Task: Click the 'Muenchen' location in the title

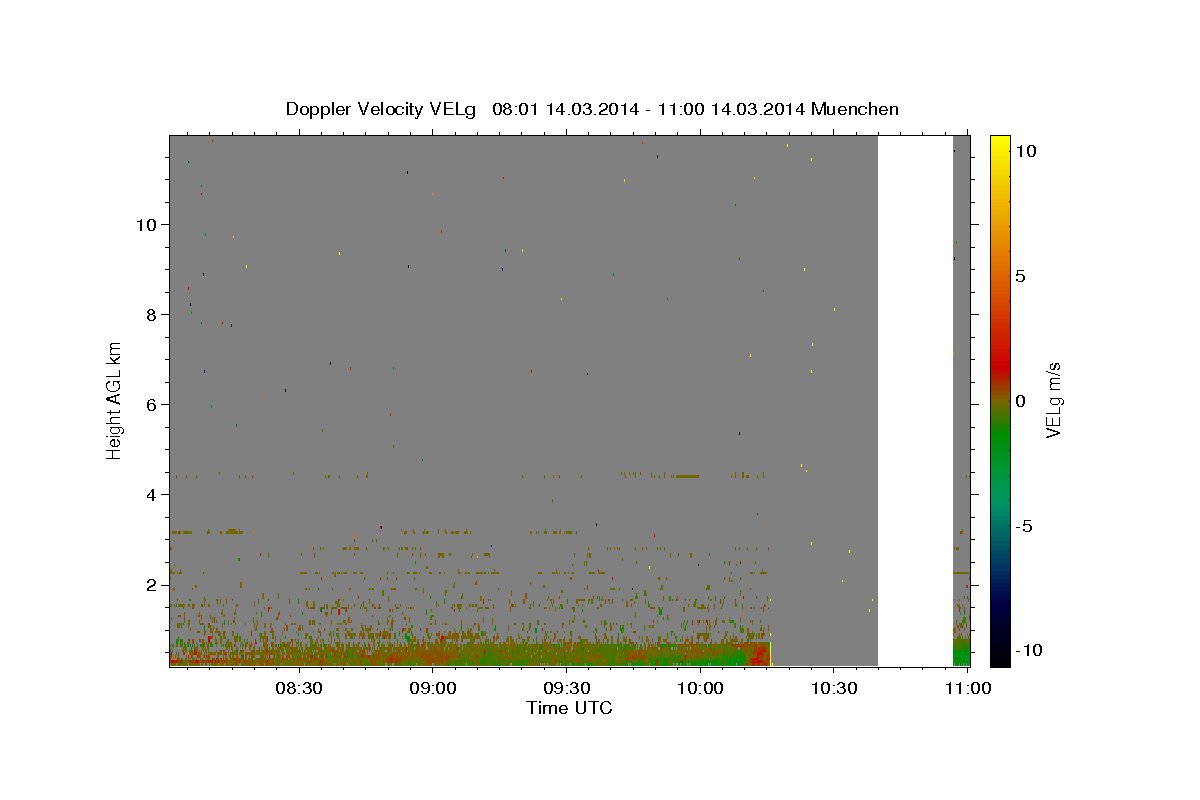Action: pos(855,109)
